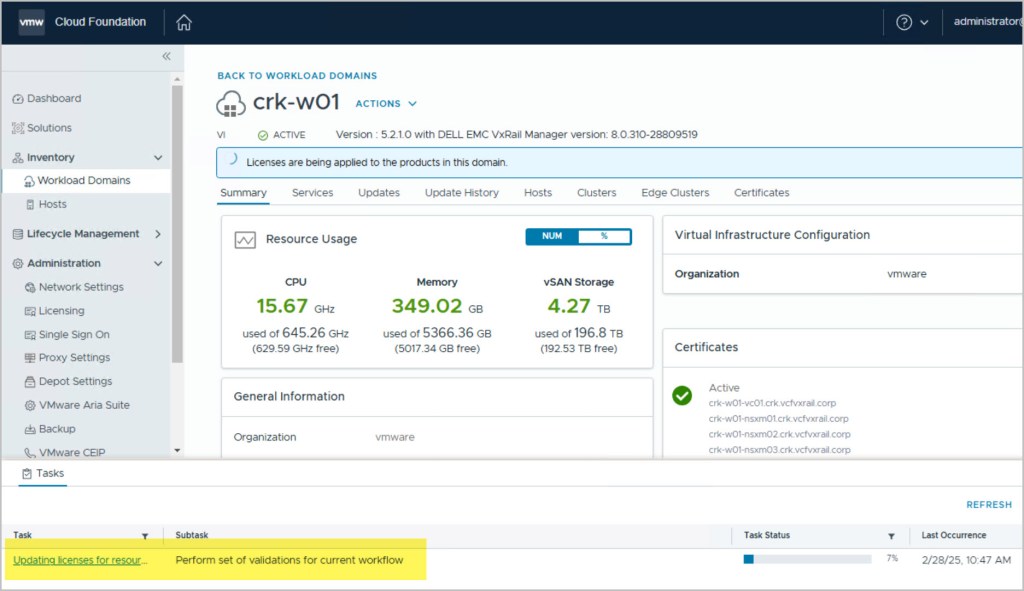Click the Home icon in top bar
This screenshot has width=1024, height=591.
click(x=184, y=22)
